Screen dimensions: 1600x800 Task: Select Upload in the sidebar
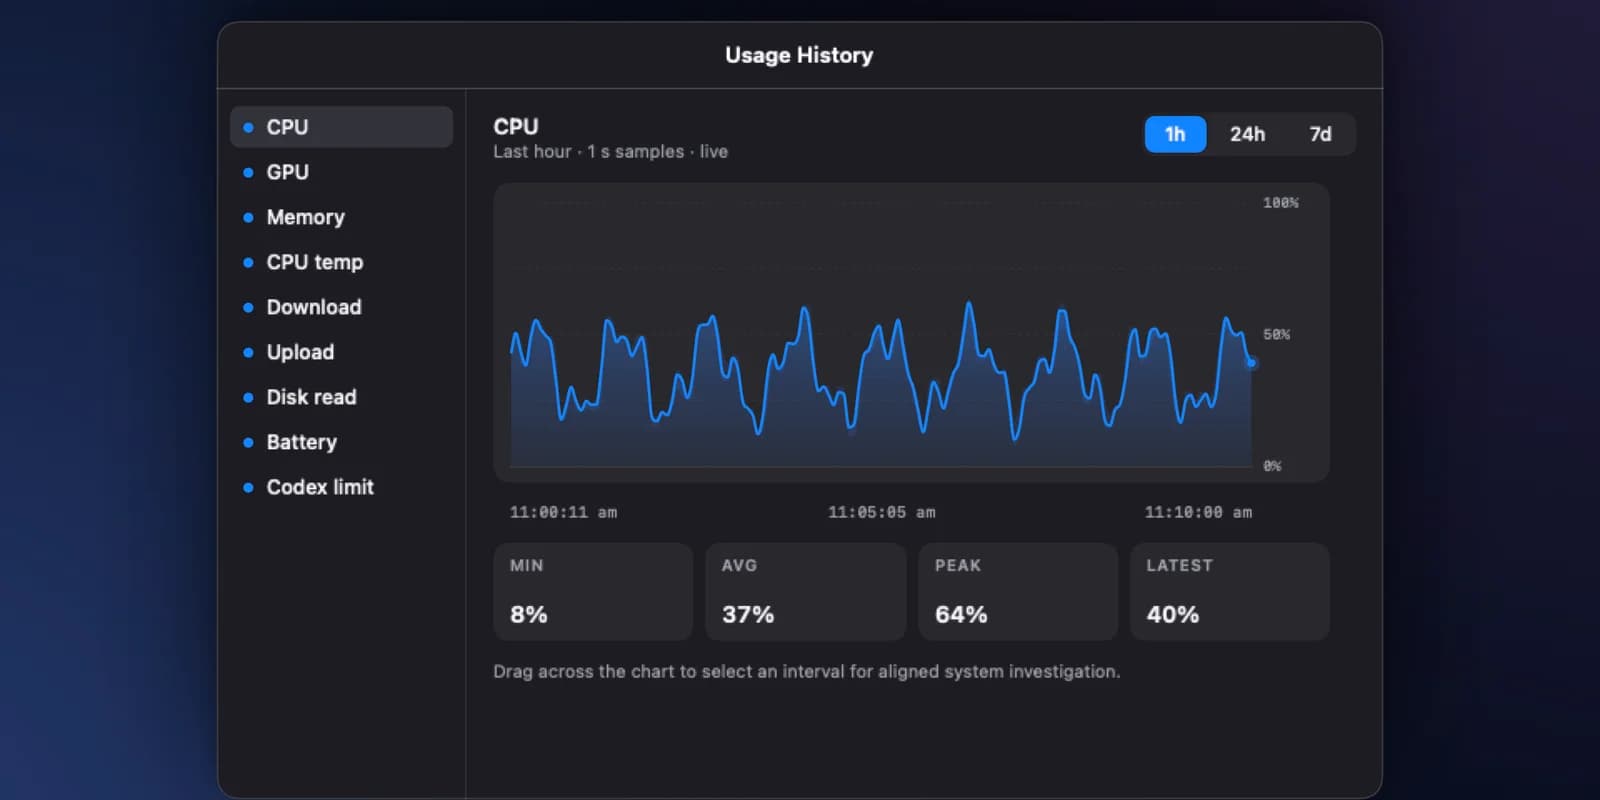[x=341, y=352]
